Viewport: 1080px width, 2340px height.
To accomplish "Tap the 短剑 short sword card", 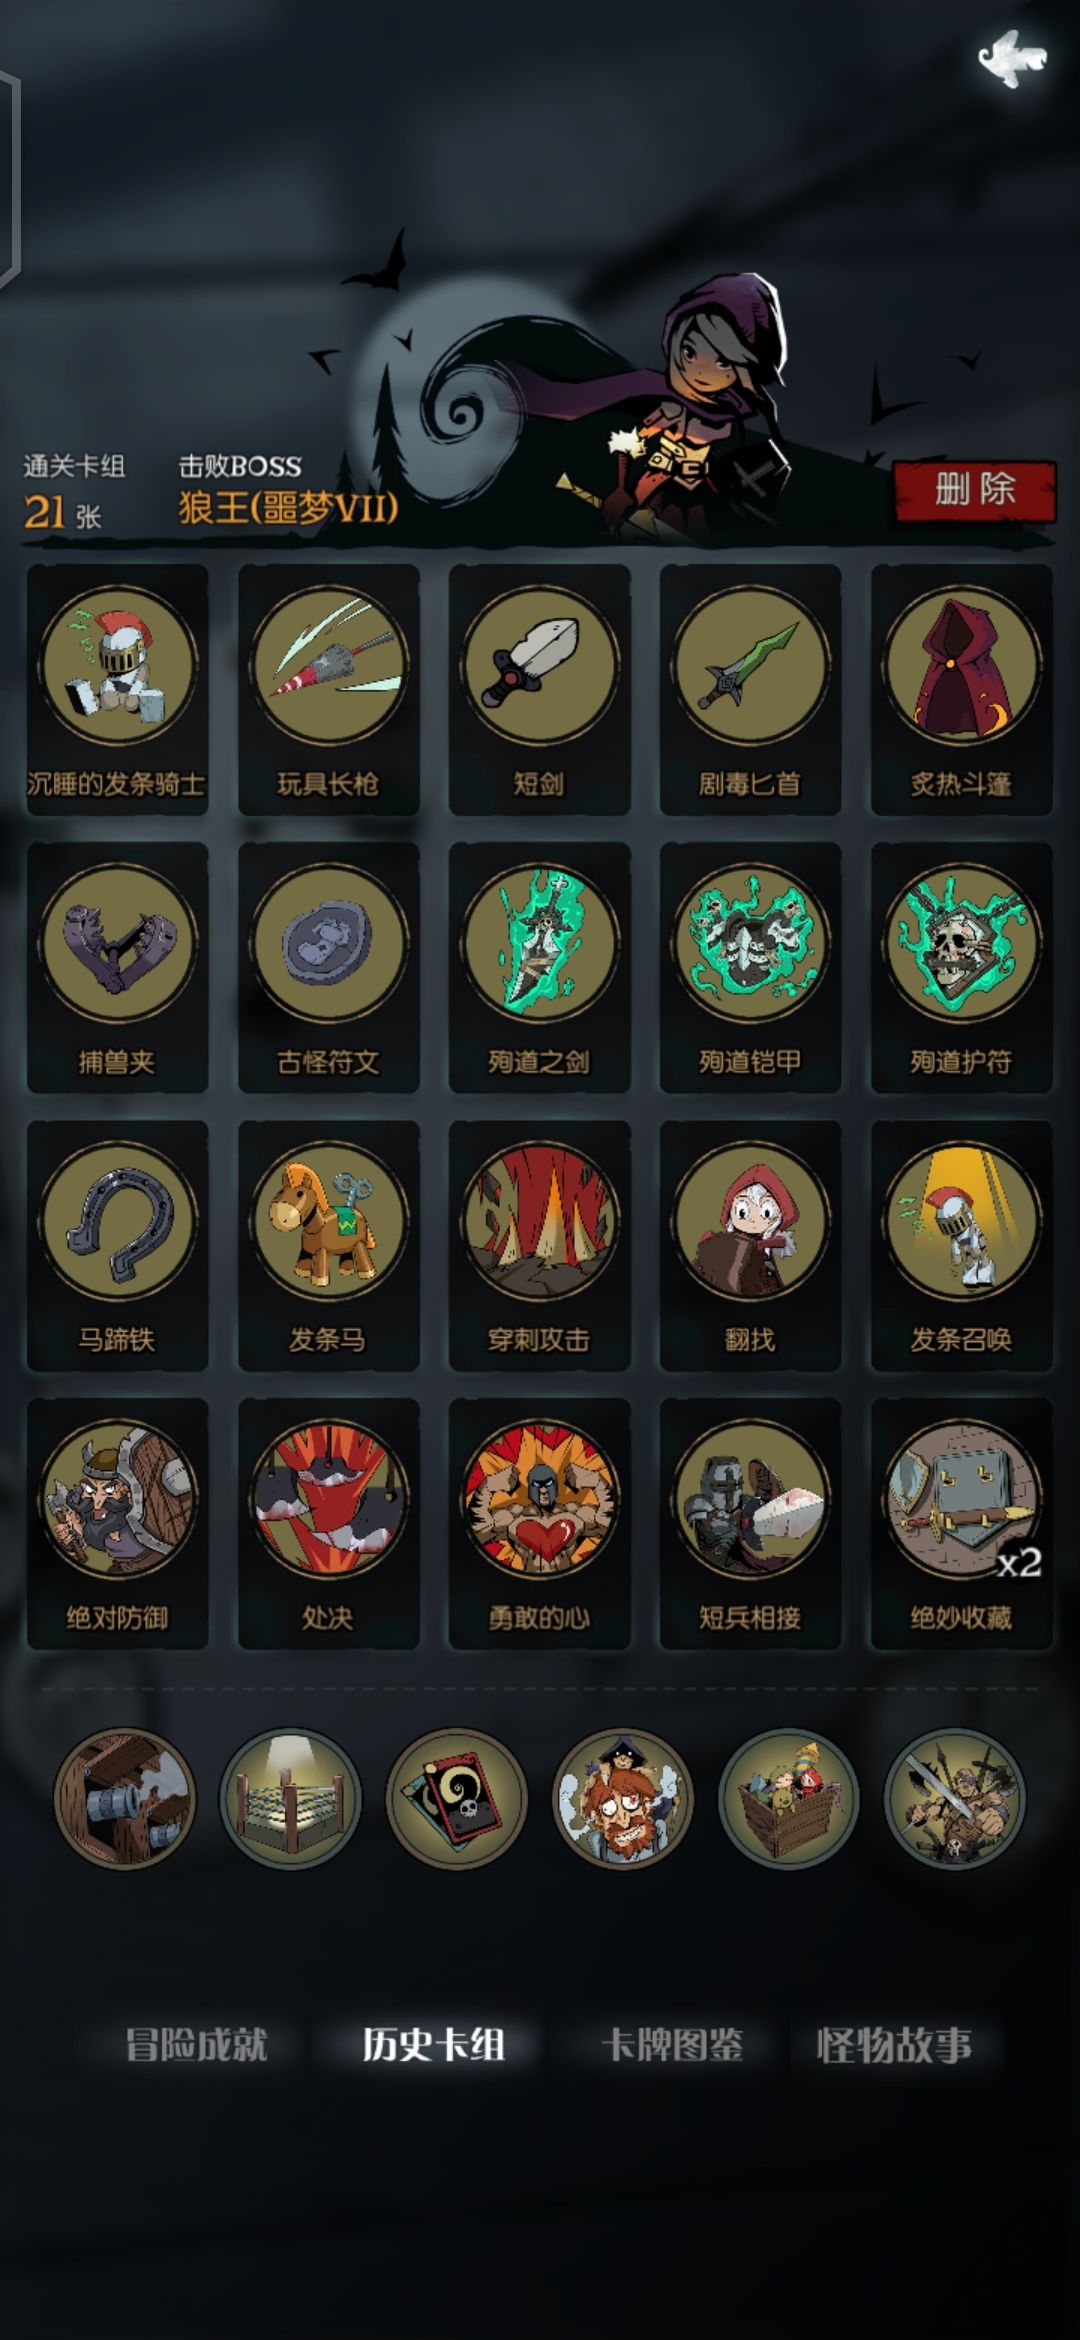I will pos(539,689).
